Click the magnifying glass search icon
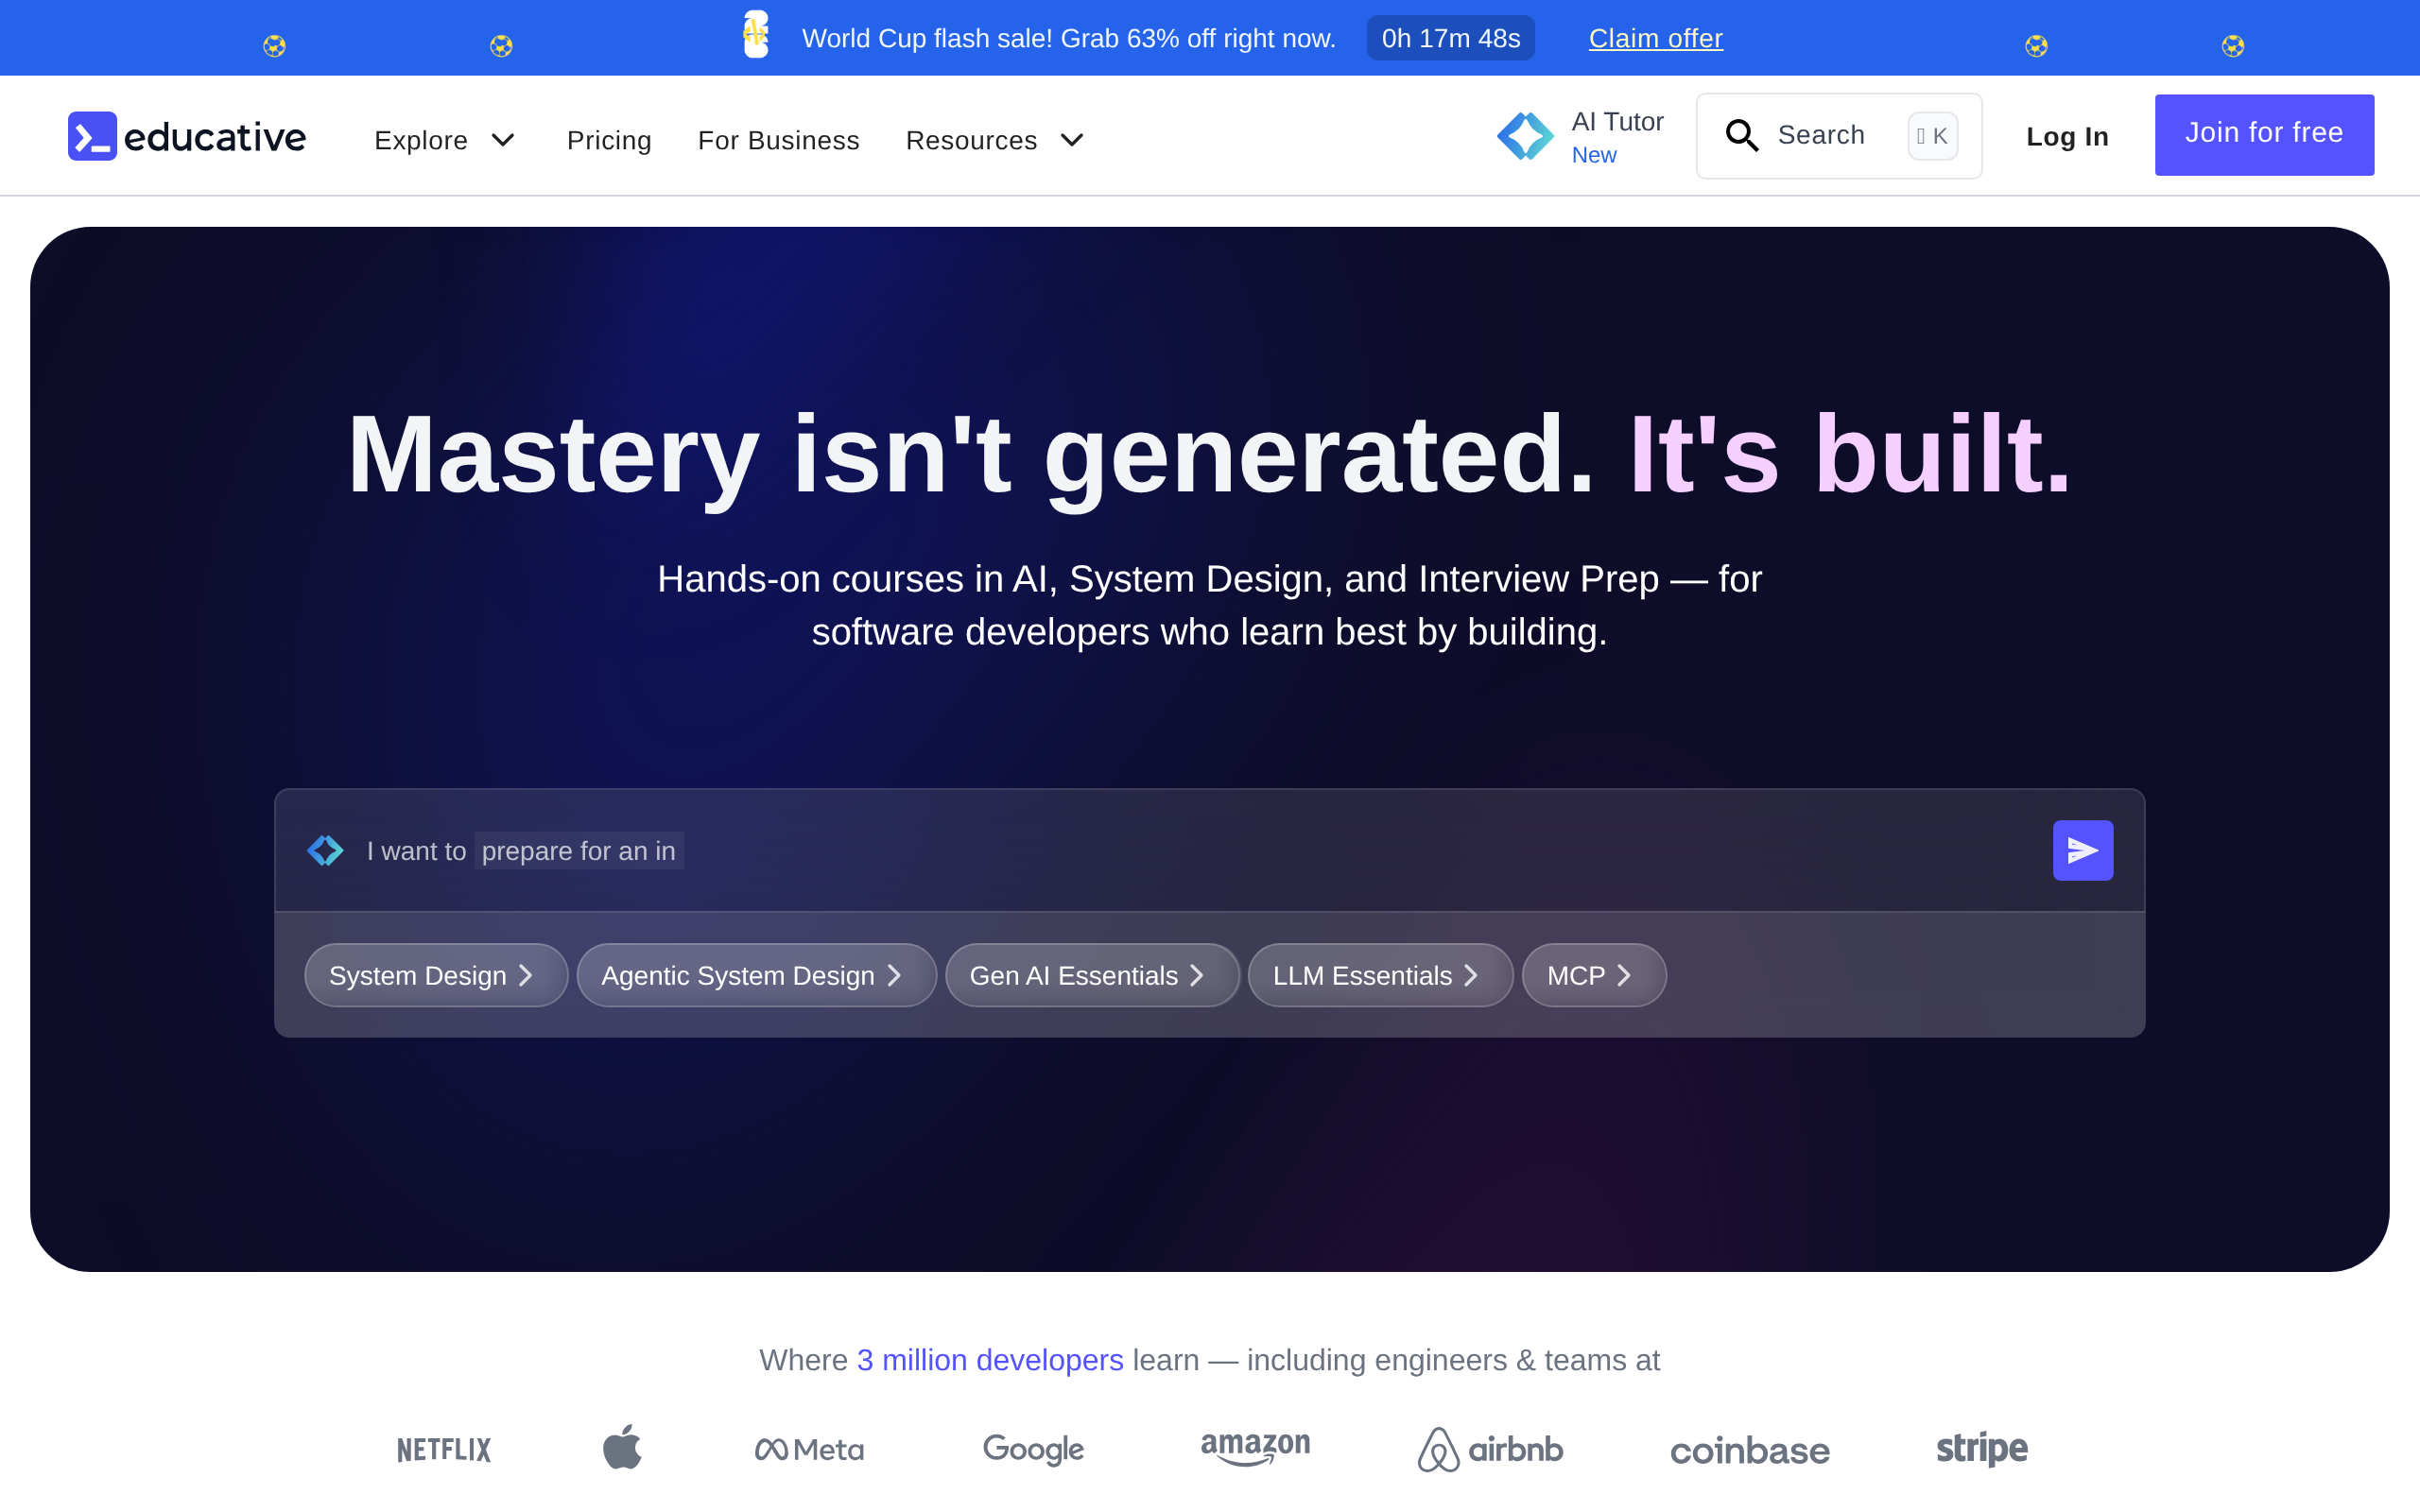2420x1512 pixels. click(1742, 135)
